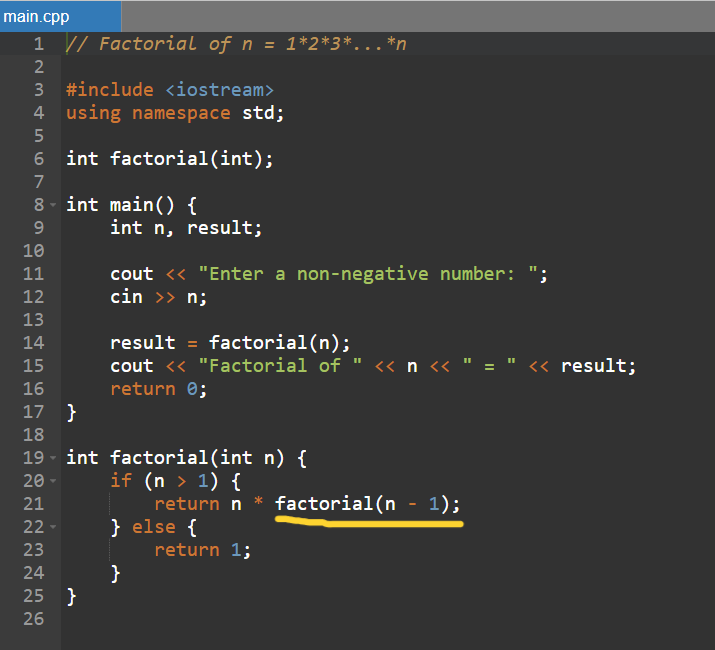
Task: Click '<iostream>' header name
Action: pyautogui.click(x=220, y=90)
